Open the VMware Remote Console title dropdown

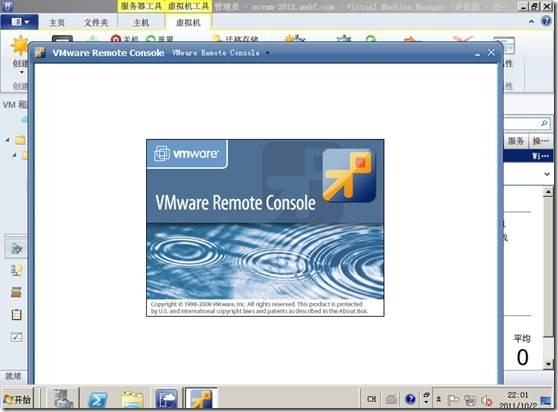(268, 53)
